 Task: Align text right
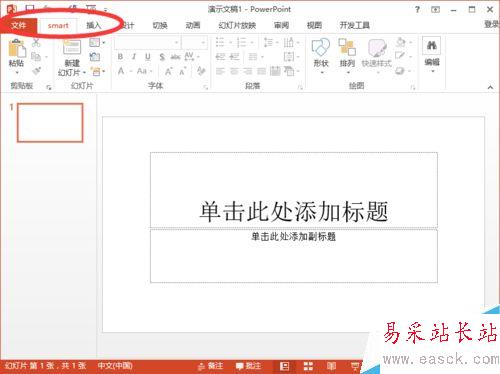point(248,71)
